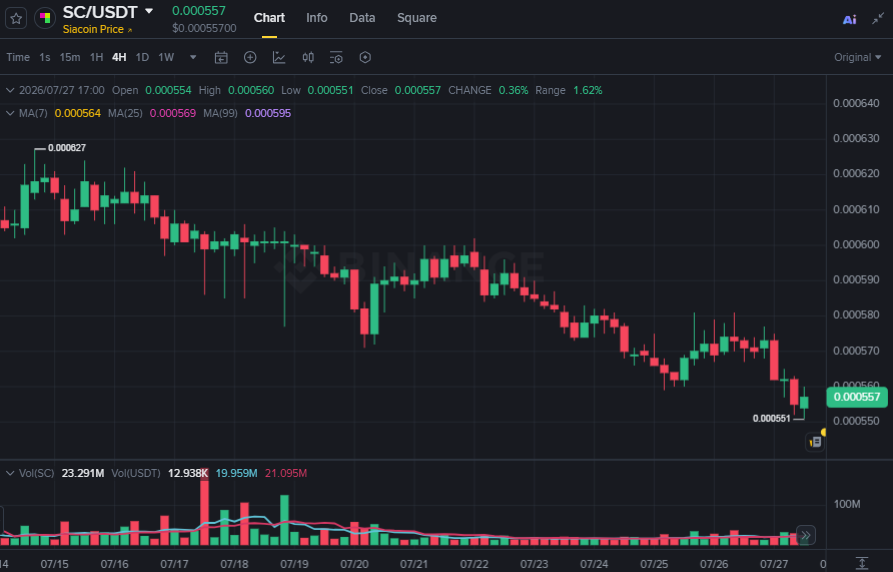Collapse the MA indicator row chevron
Screen dimensions: 893x572
tap(10, 113)
